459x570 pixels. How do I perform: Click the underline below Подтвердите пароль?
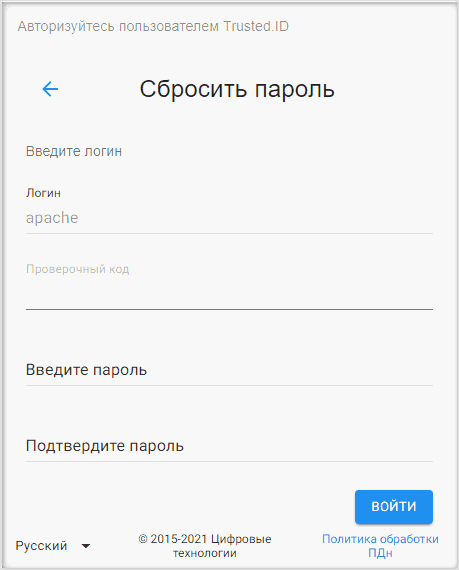click(x=229, y=461)
